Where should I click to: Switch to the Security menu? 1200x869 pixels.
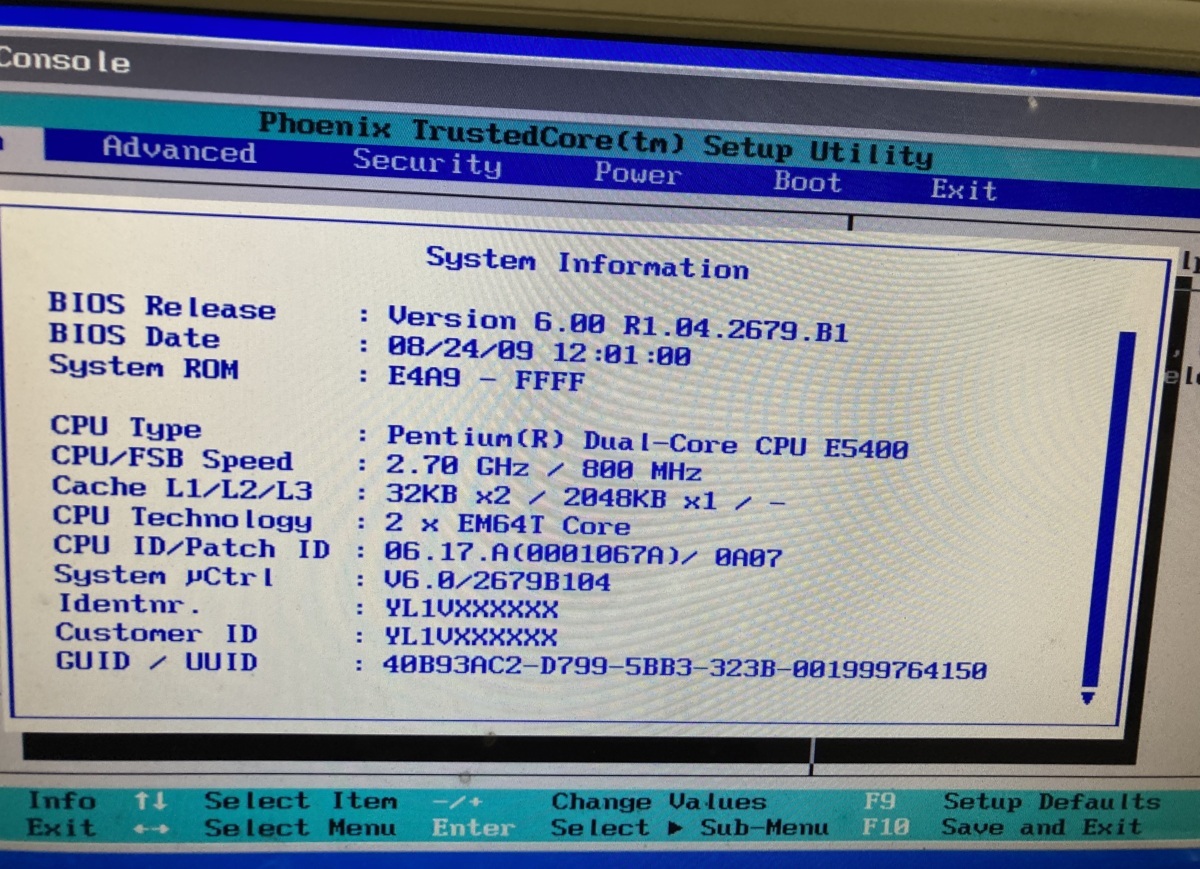click(x=427, y=161)
